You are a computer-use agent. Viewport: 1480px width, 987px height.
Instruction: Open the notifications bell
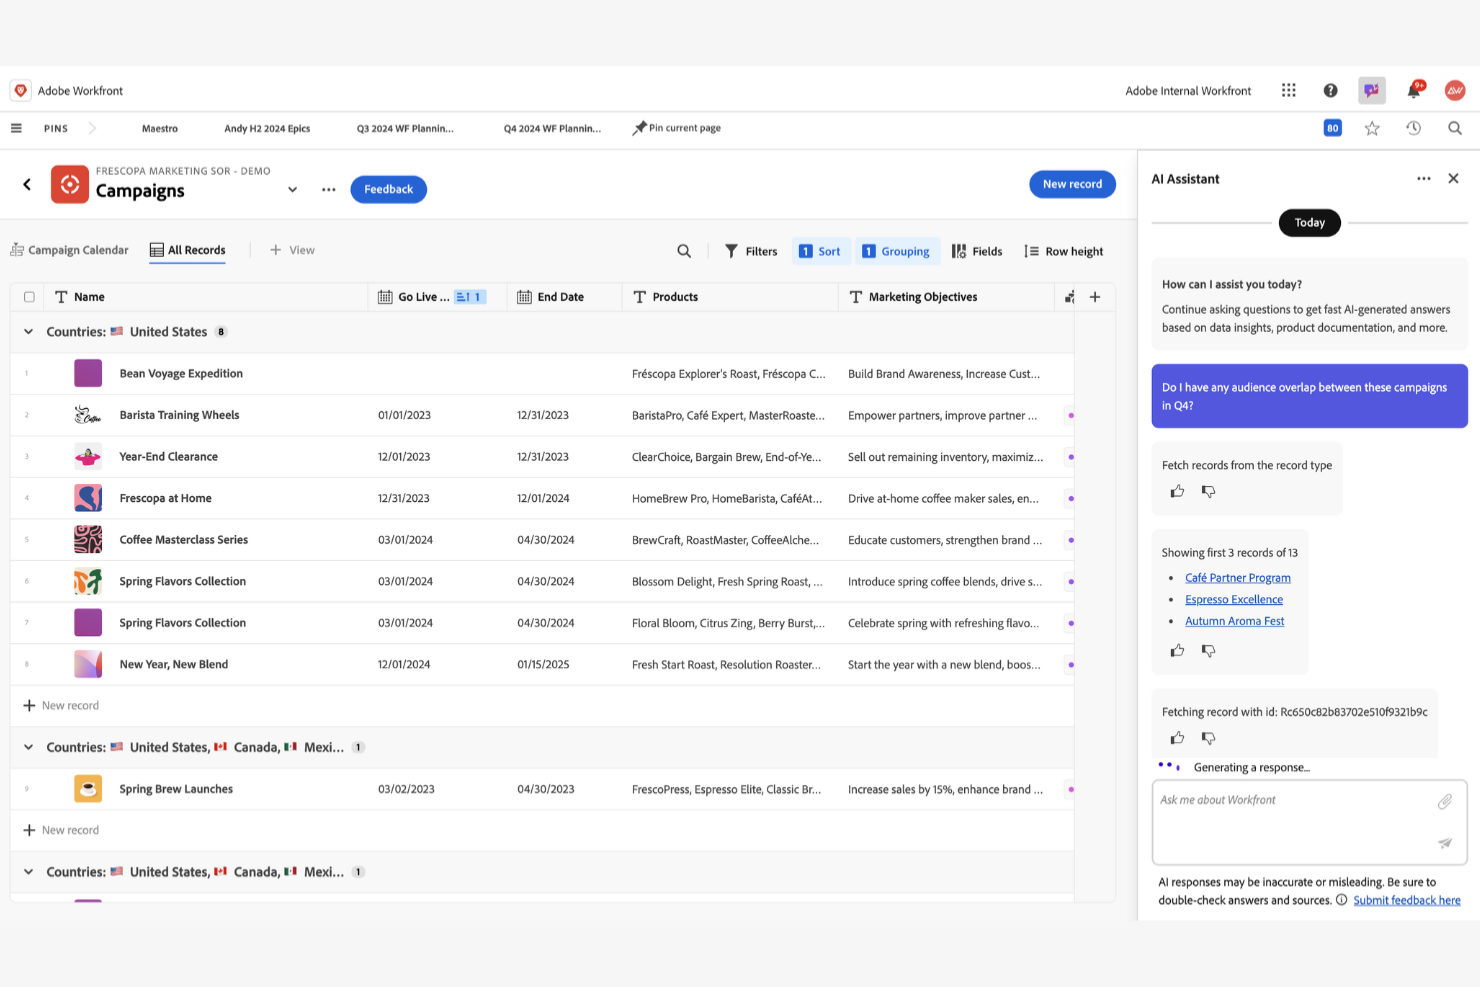(x=1413, y=89)
